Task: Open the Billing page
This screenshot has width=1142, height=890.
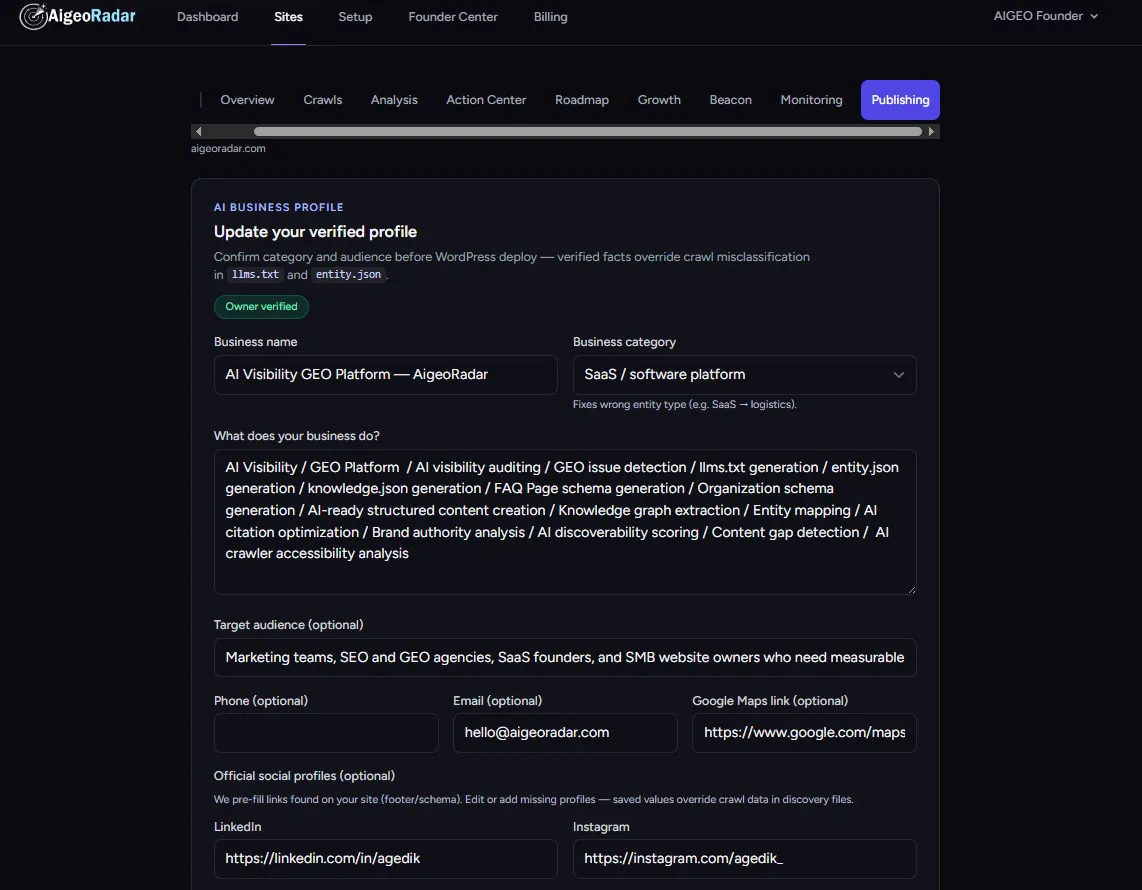Action: coord(550,17)
